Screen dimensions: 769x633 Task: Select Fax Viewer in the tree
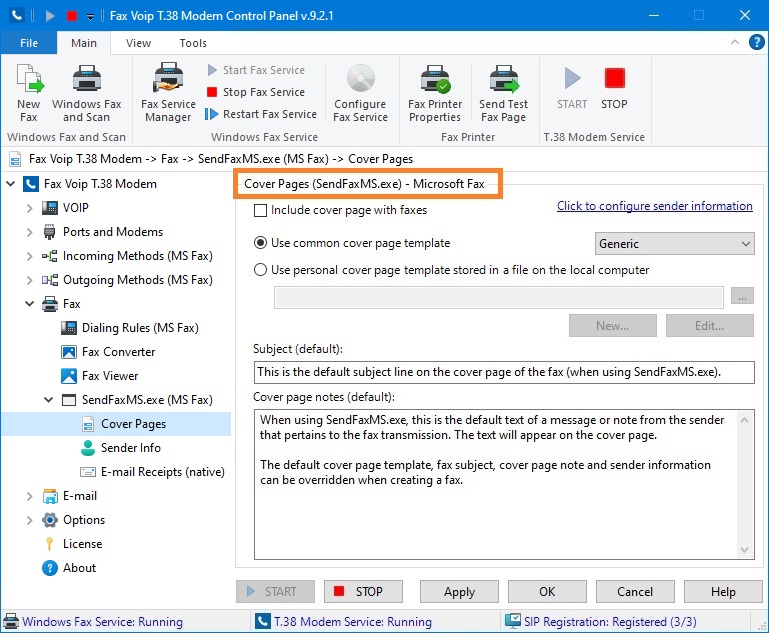[110, 376]
